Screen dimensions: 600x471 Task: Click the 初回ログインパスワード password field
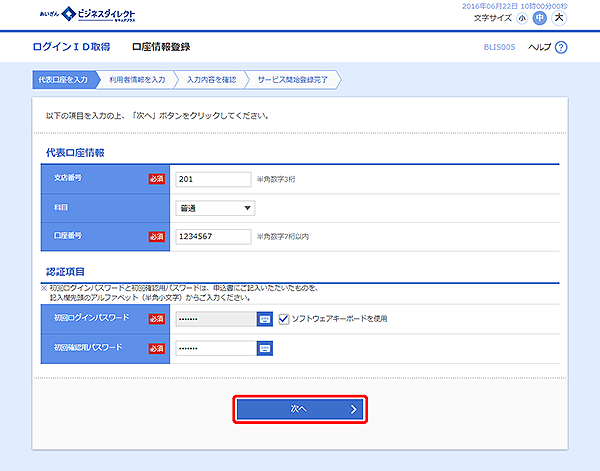[216, 319]
